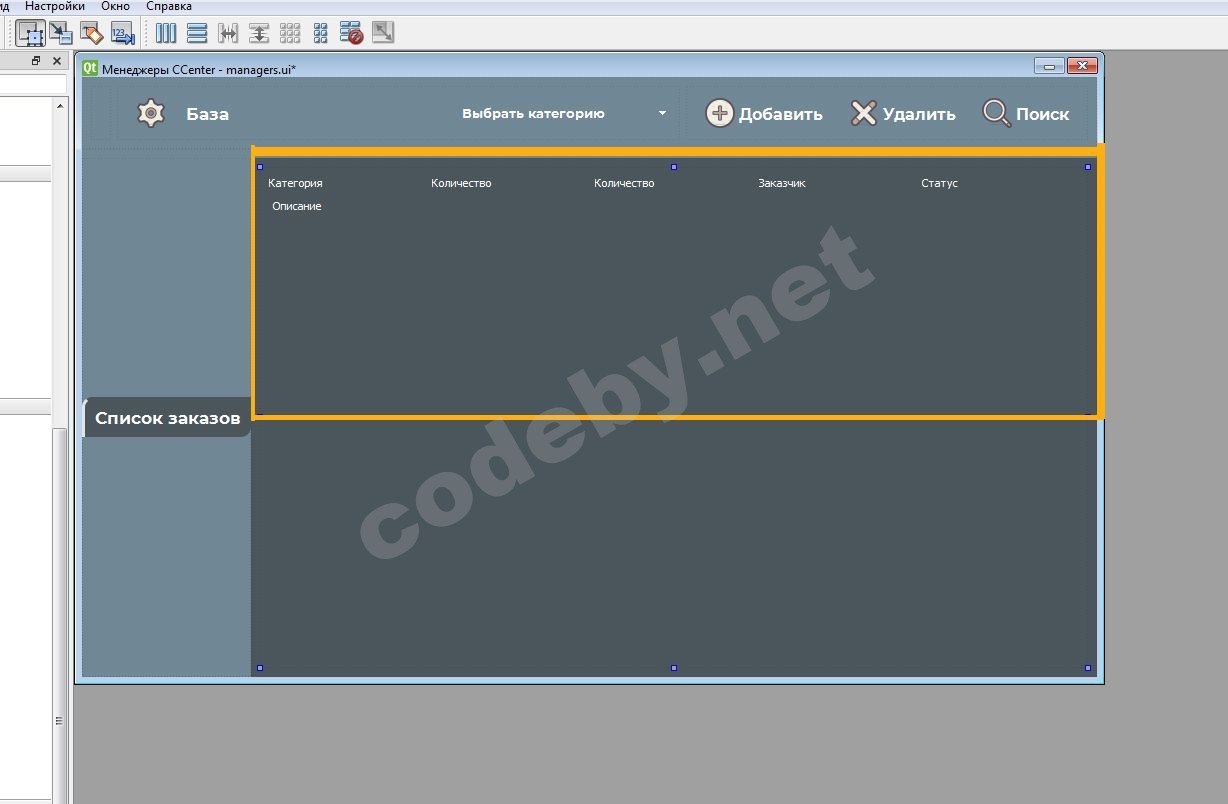Screen dimensions: 1228x804
Task: Click the Добавить button label
Action: pyautogui.click(x=781, y=114)
